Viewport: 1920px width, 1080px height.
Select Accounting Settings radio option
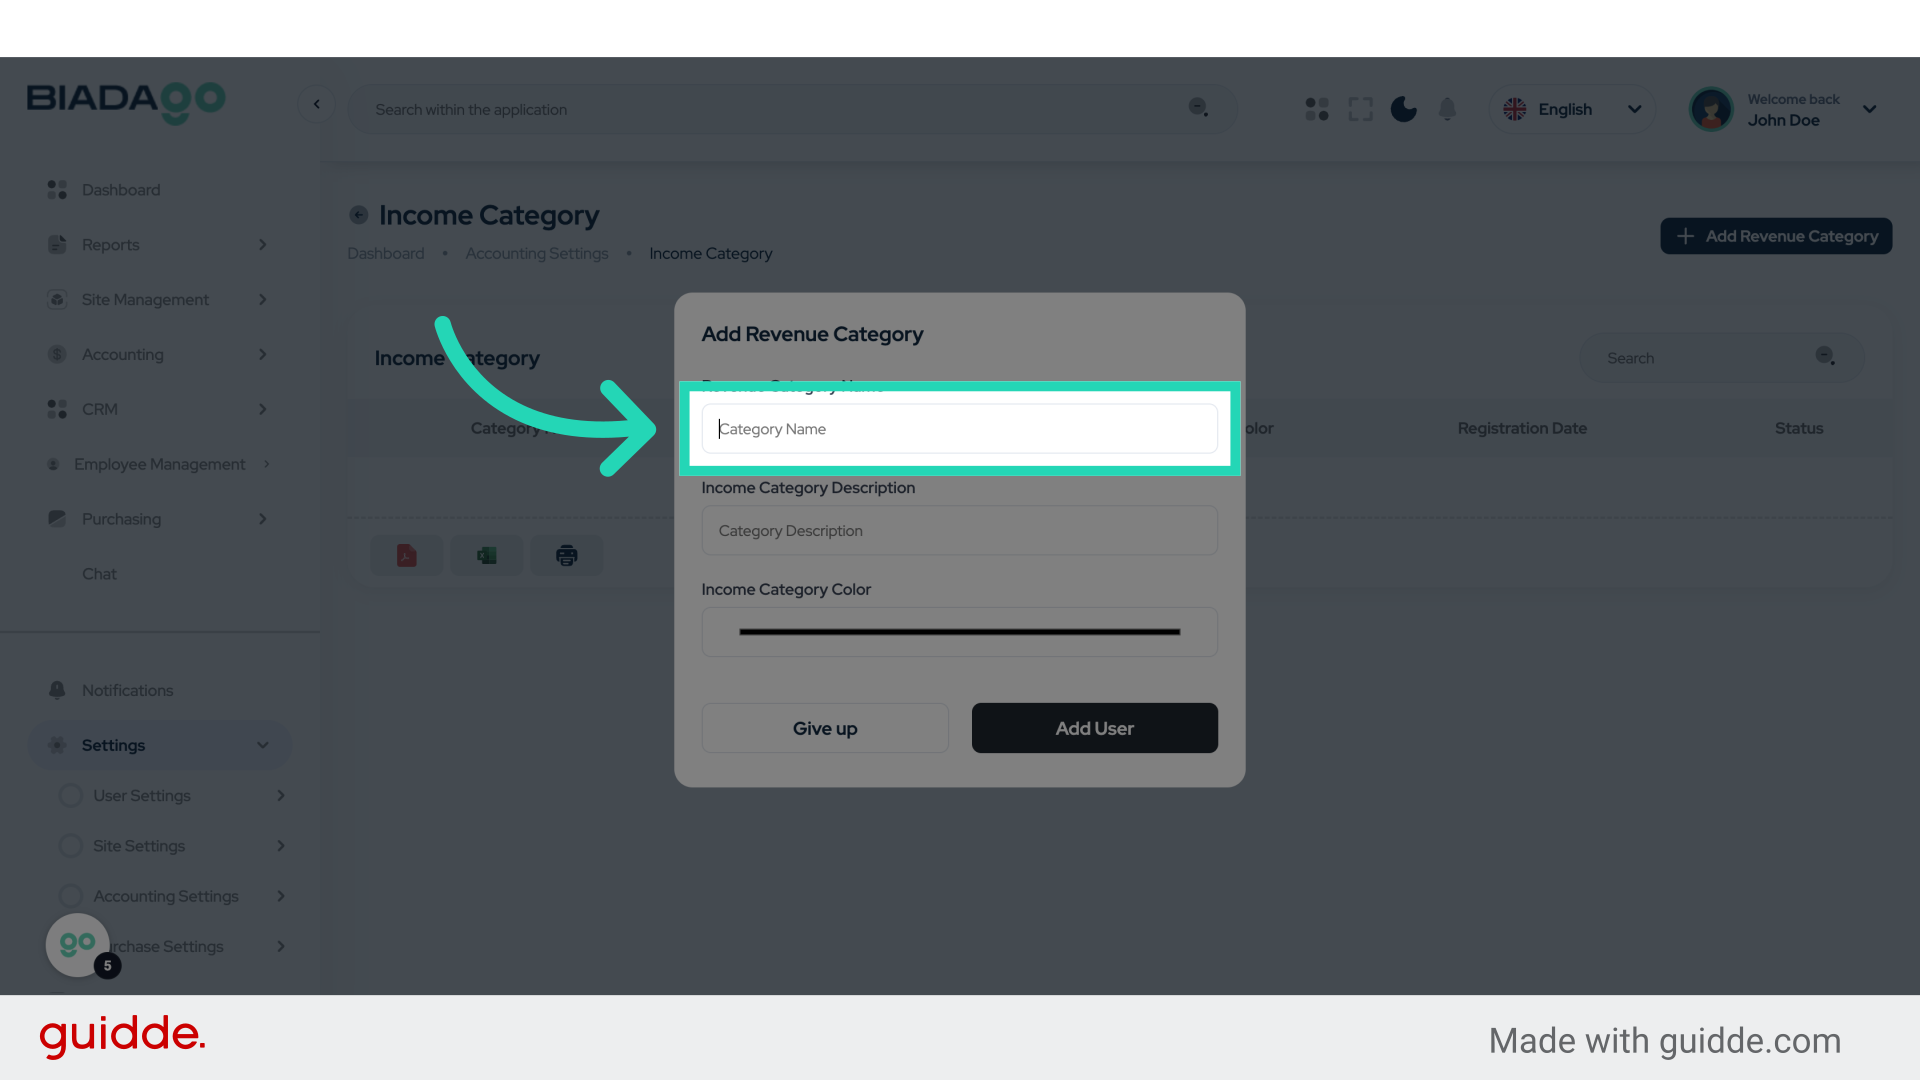click(x=70, y=896)
